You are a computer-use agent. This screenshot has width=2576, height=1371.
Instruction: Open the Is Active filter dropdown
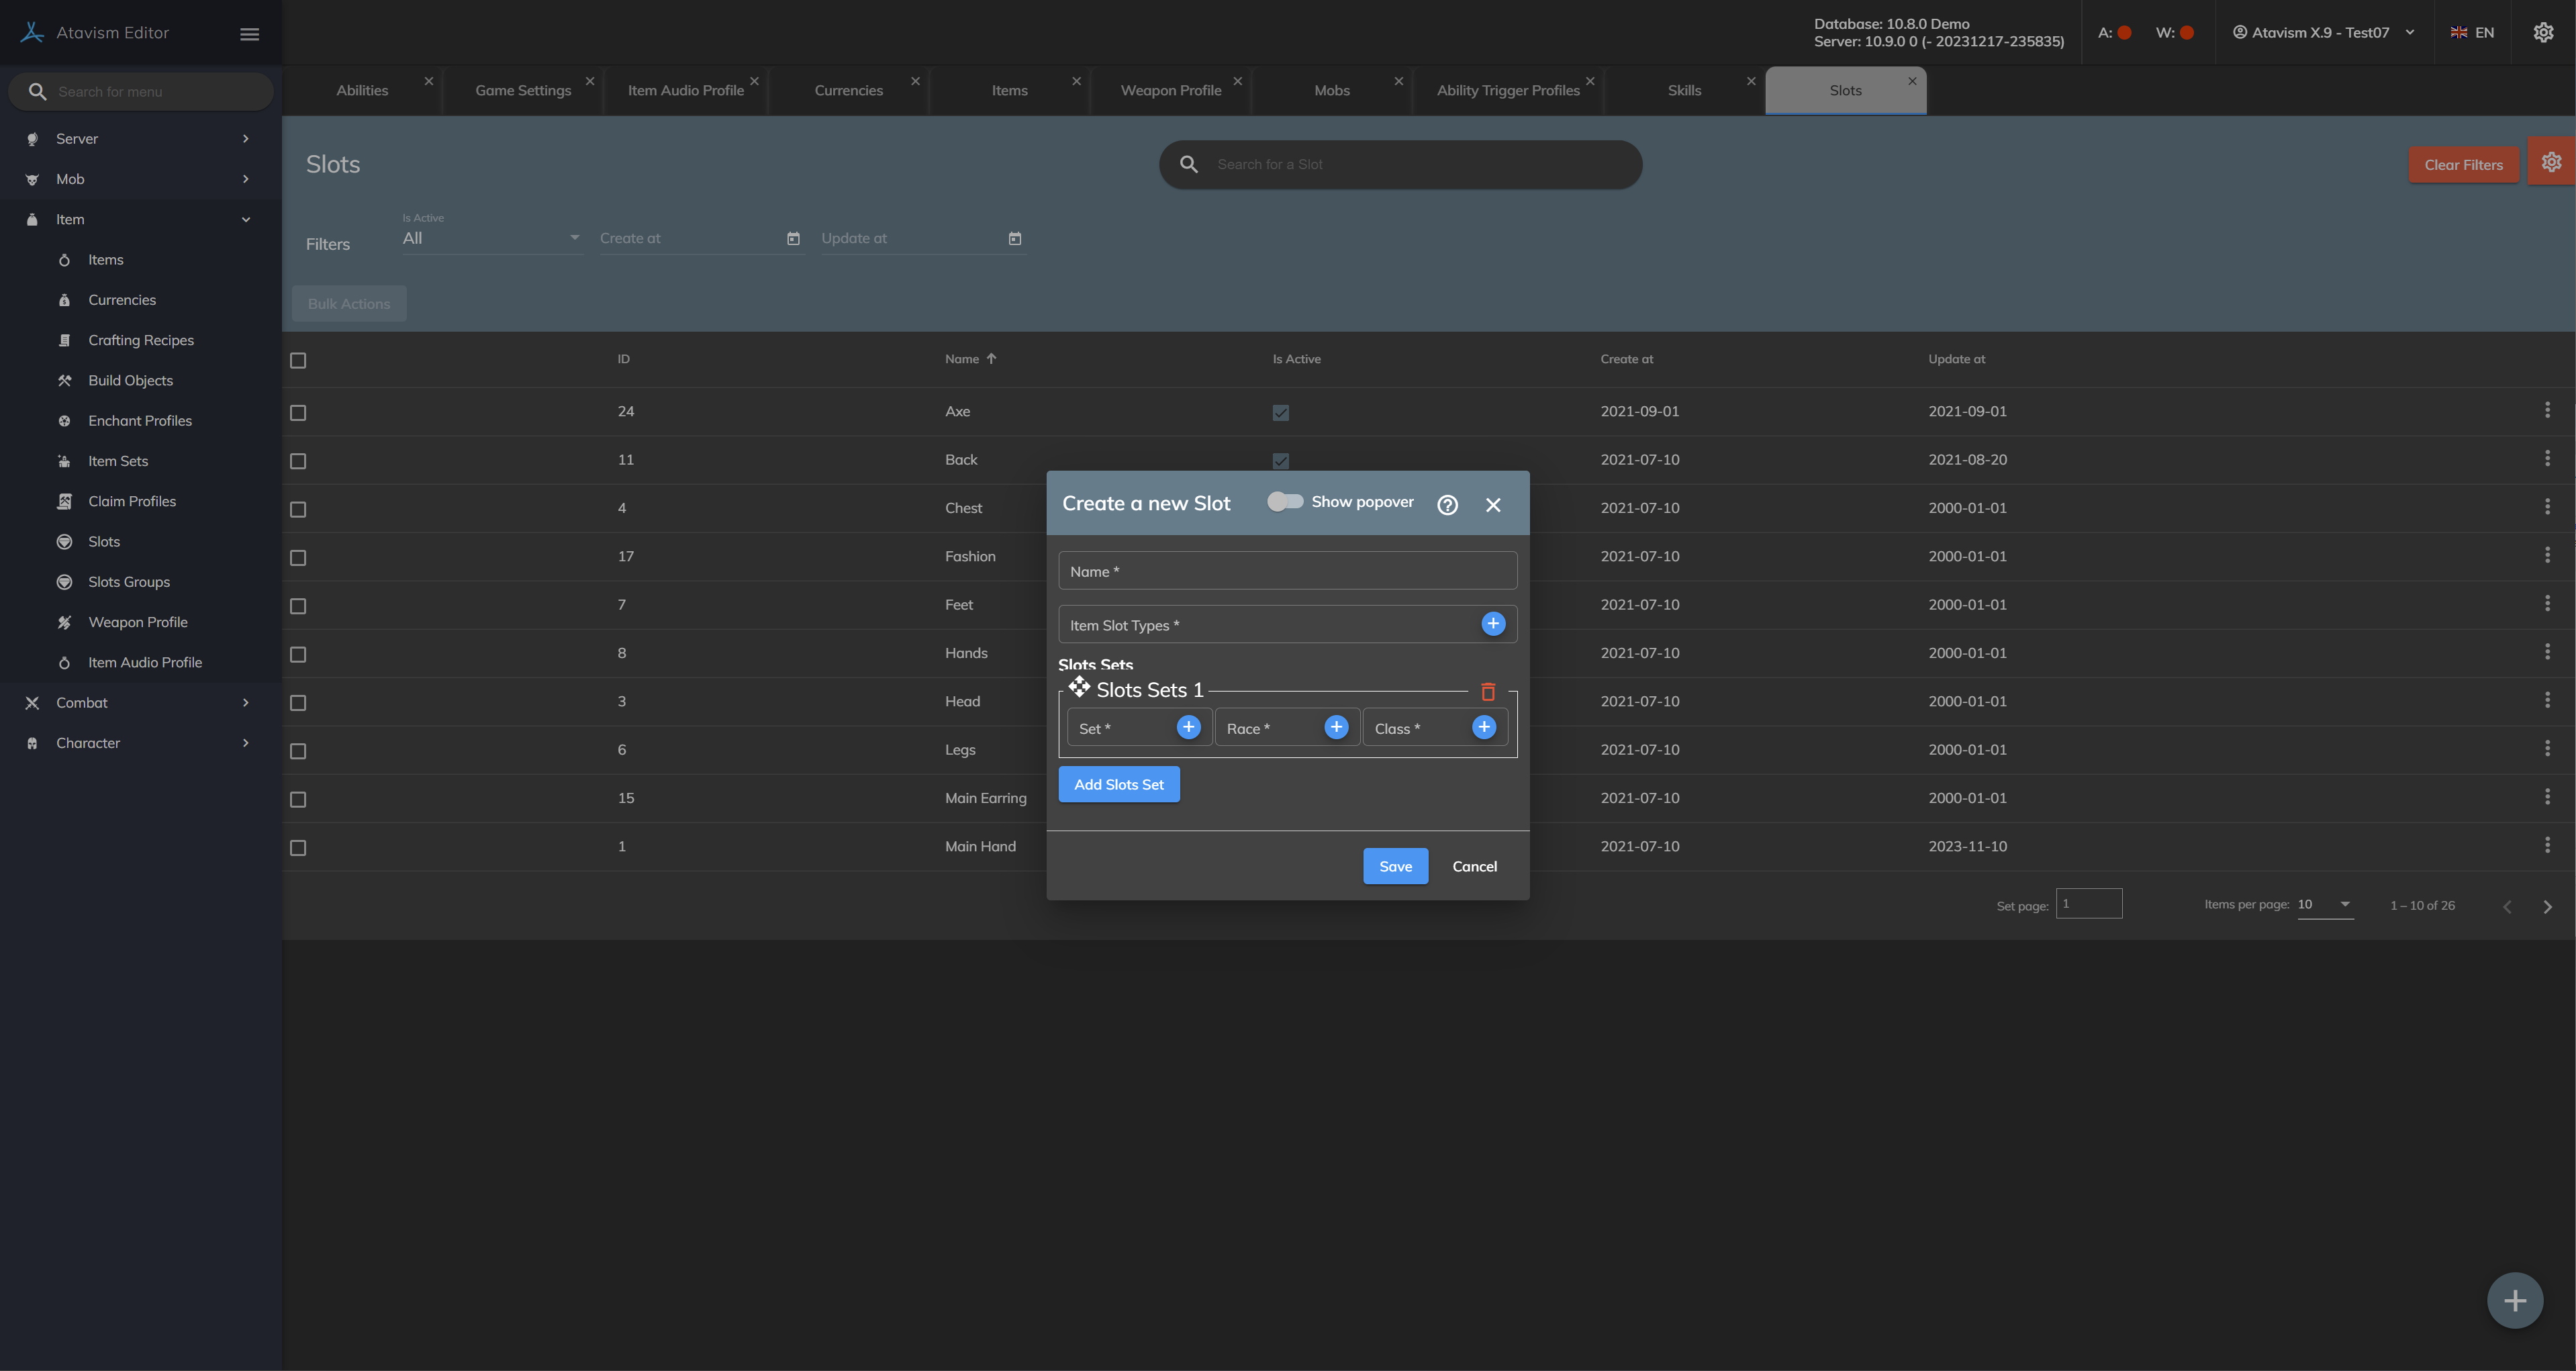tap(490, 239)
